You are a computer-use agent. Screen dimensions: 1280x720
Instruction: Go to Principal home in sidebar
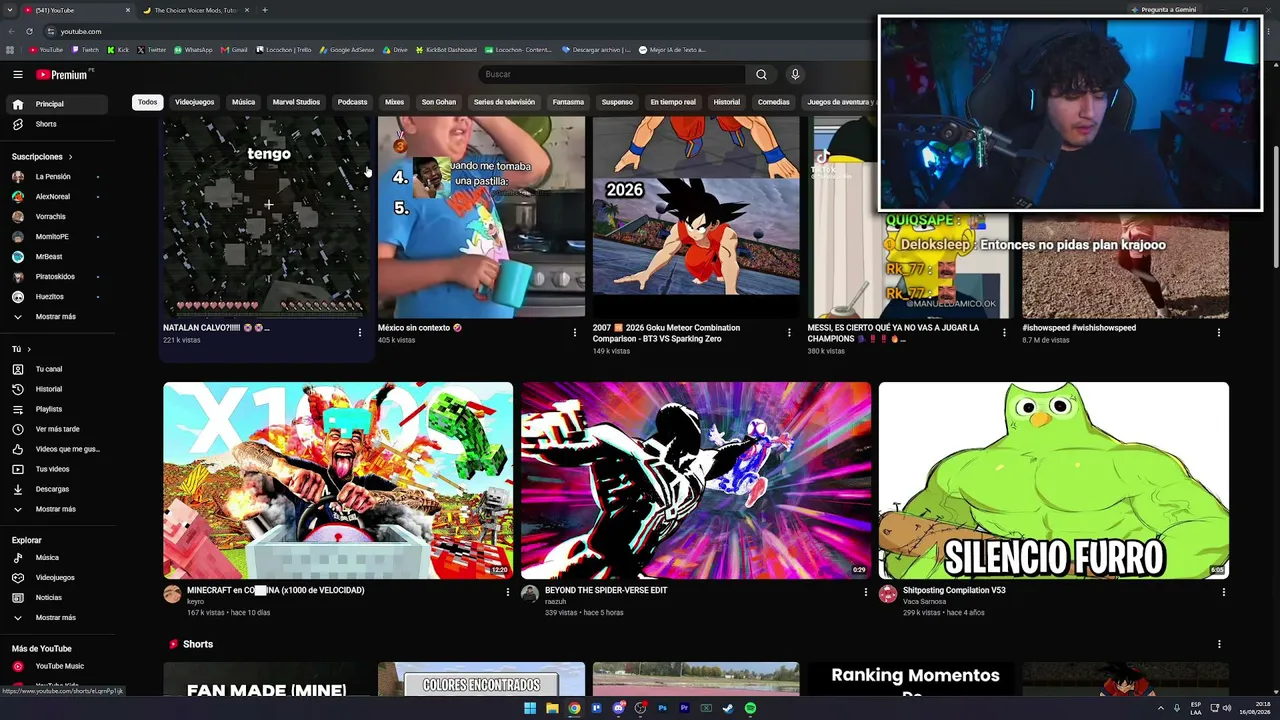point(57,104)
